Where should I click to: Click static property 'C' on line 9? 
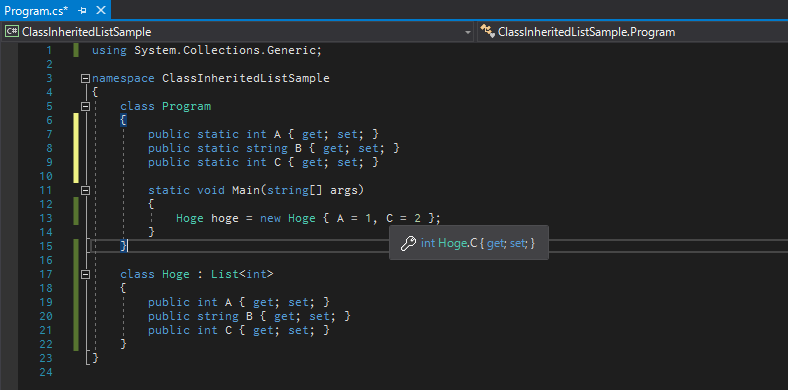point(277,162)
